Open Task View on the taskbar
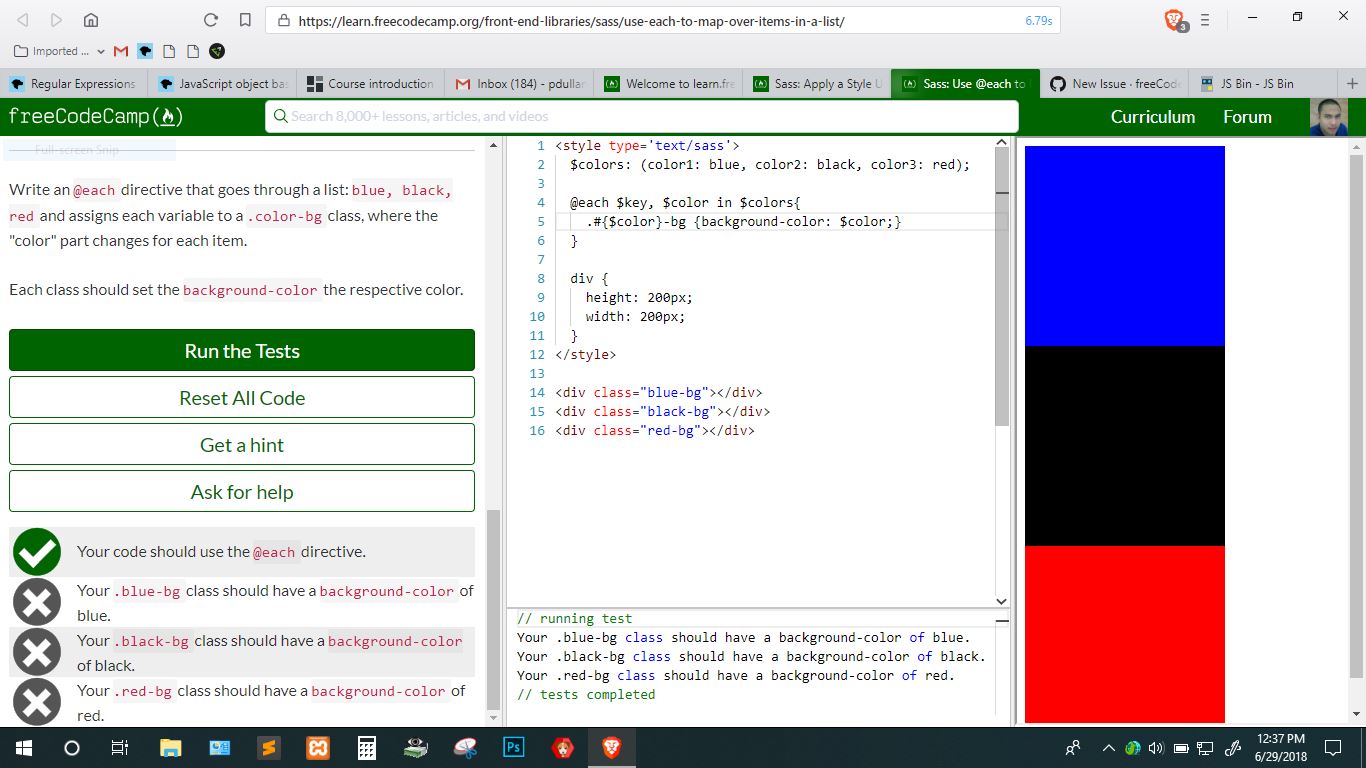 coord(120,747)
